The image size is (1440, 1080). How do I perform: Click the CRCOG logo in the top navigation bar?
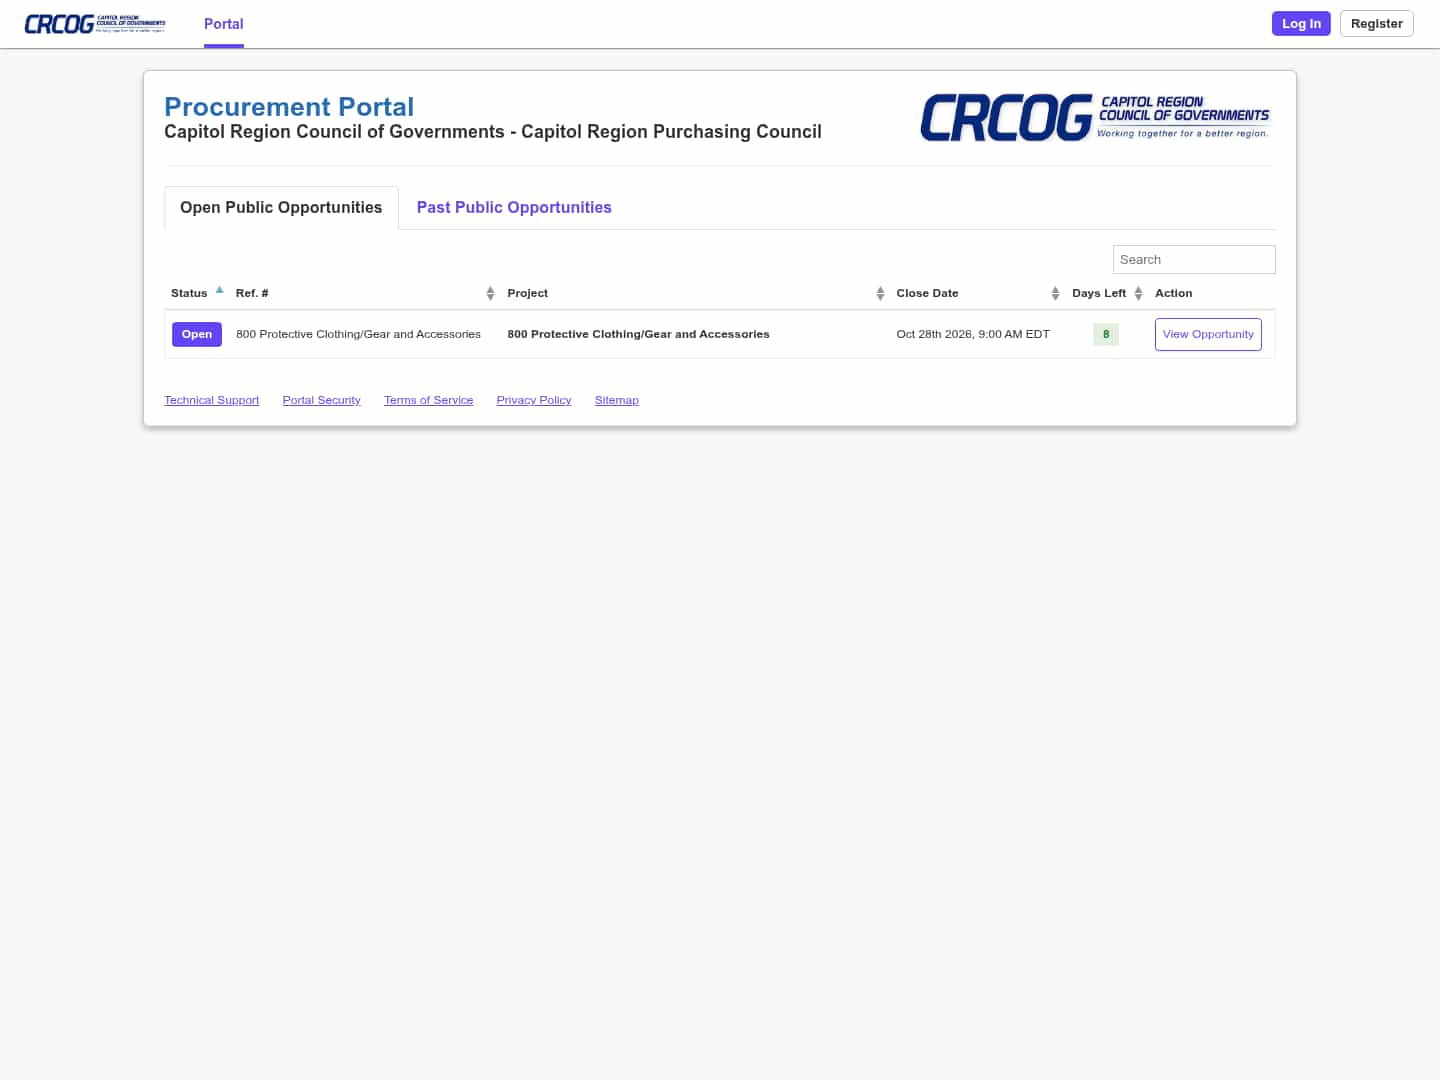[x=95, y=24]
